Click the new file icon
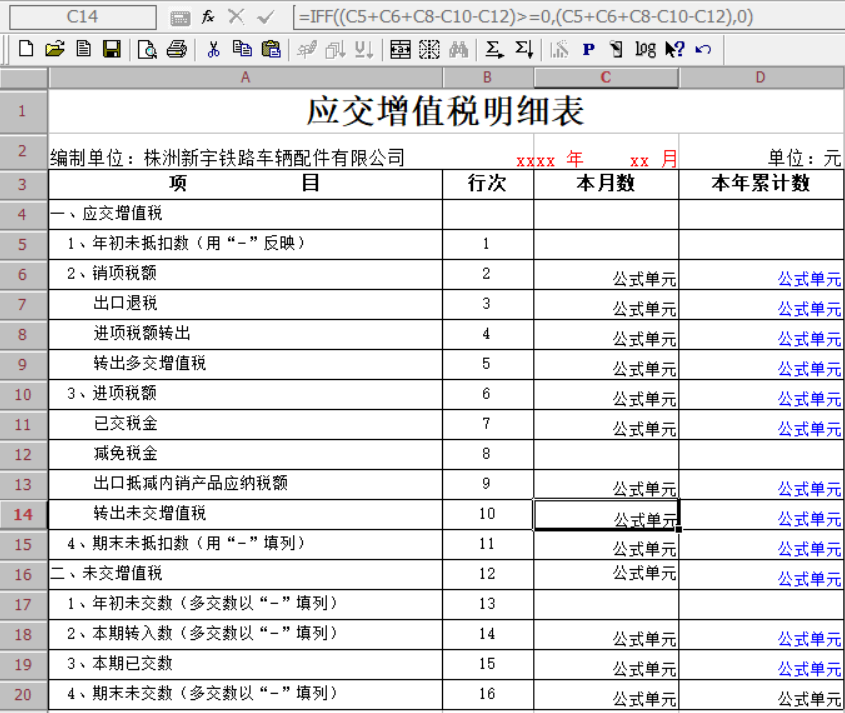845x713 pixels. coord(26,50)
